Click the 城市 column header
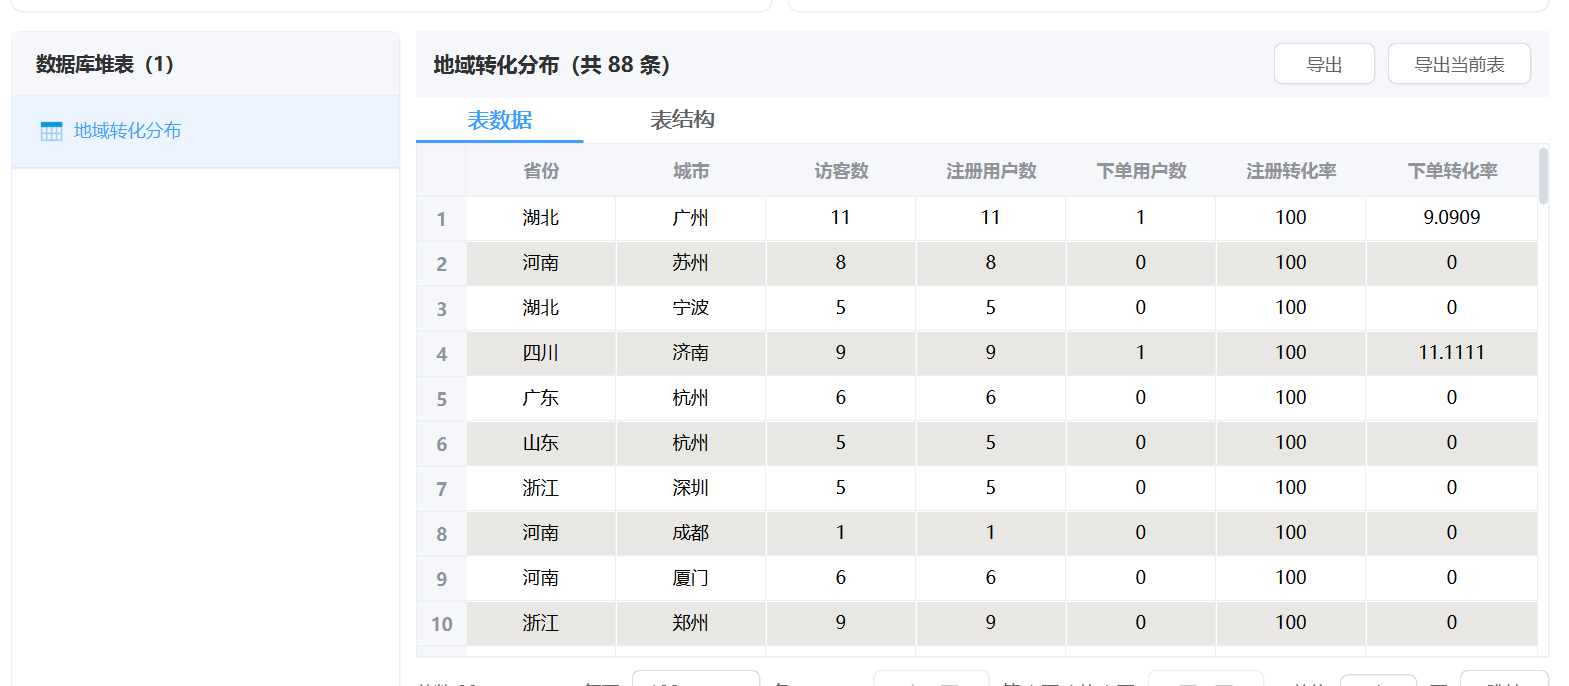 click(690, 171)
